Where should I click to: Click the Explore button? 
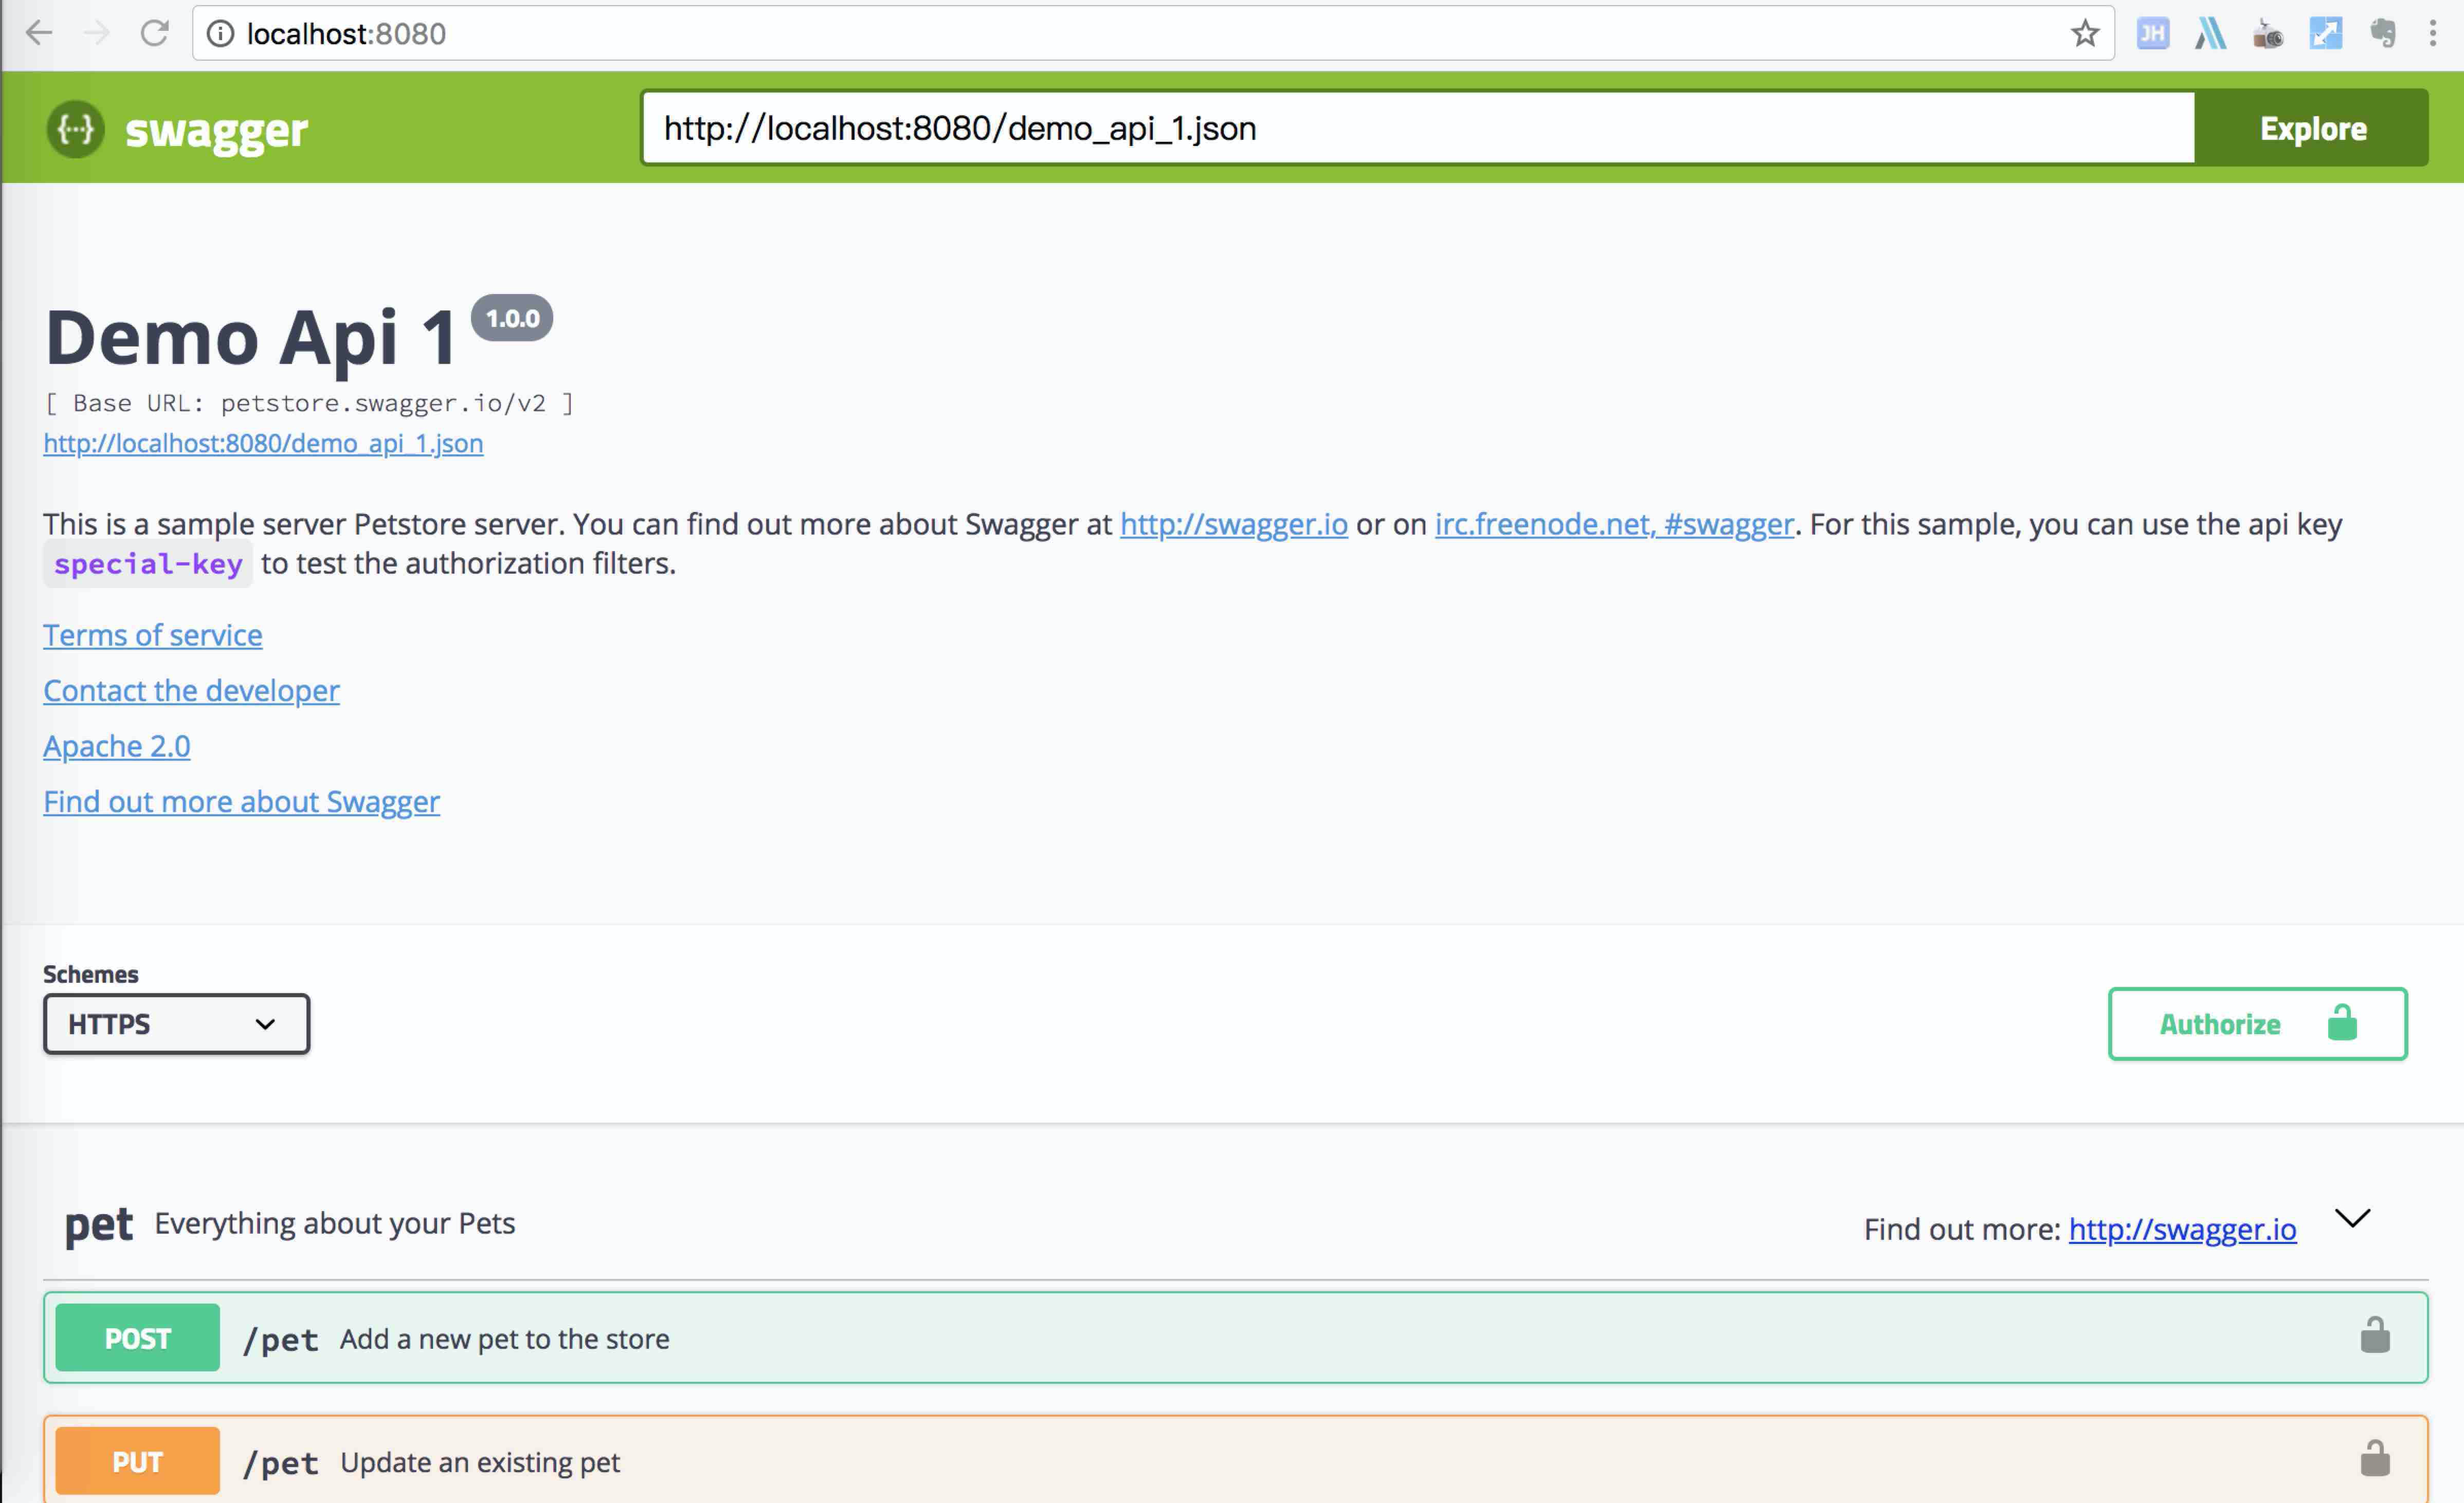[2312, 128]
